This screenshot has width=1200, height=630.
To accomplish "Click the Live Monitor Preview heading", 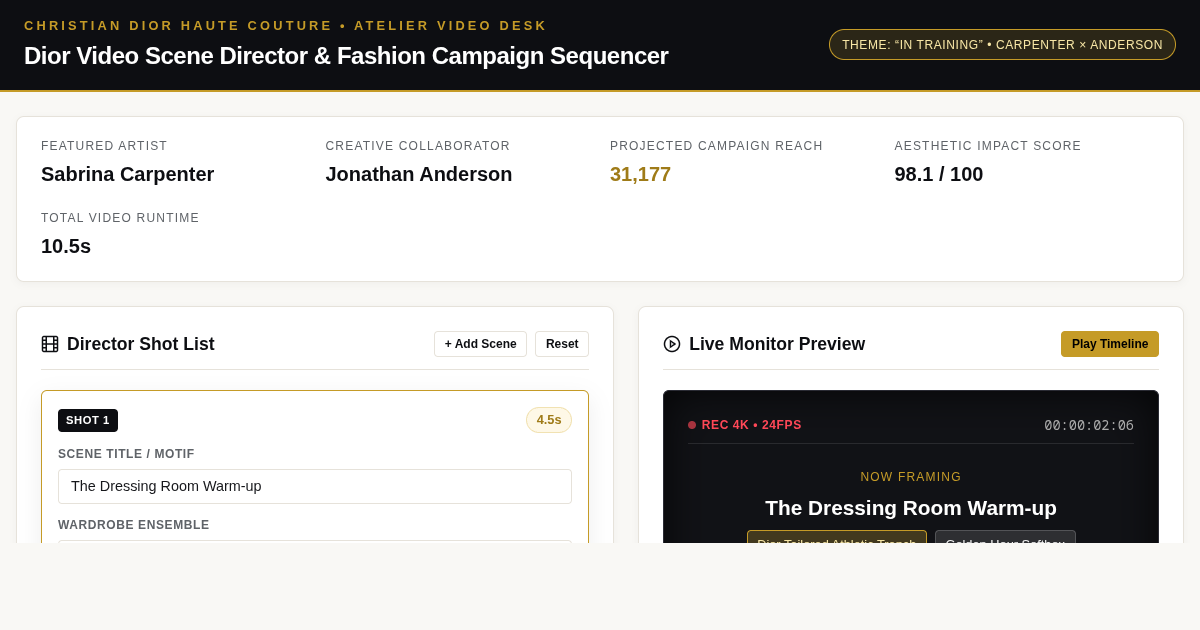I will [x=777, y=344].
